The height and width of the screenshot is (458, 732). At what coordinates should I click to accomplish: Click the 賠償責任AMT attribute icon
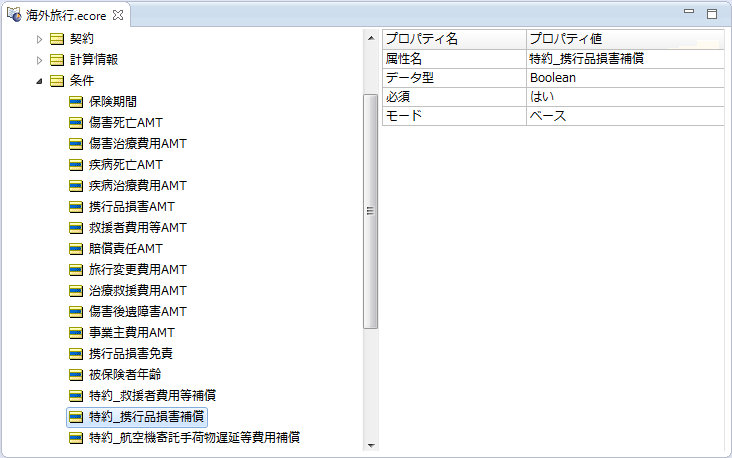(x=76, y=248)
